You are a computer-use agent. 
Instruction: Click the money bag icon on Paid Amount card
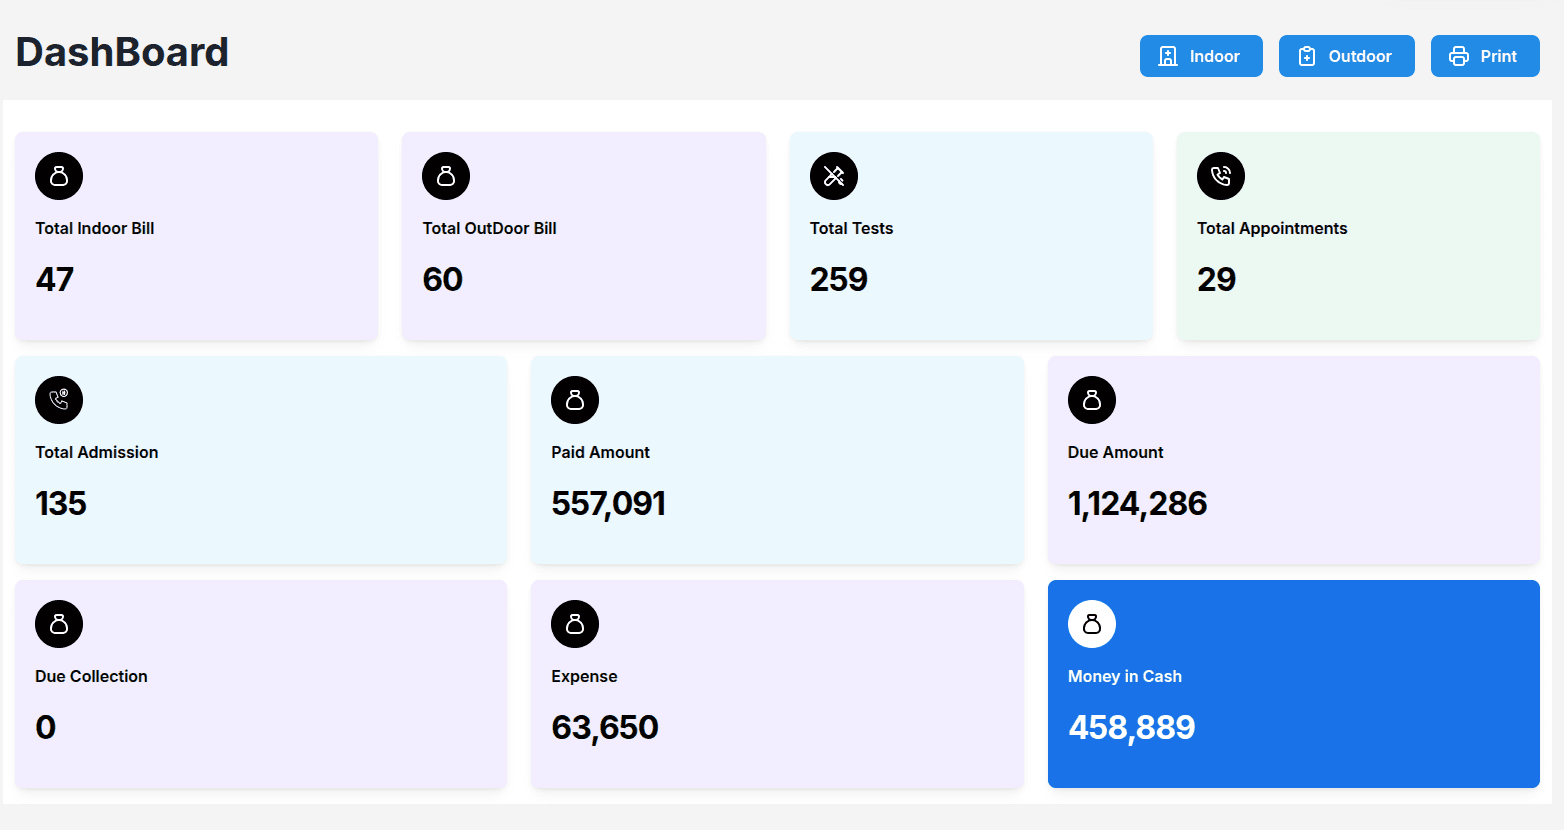[x=575, y=399]
